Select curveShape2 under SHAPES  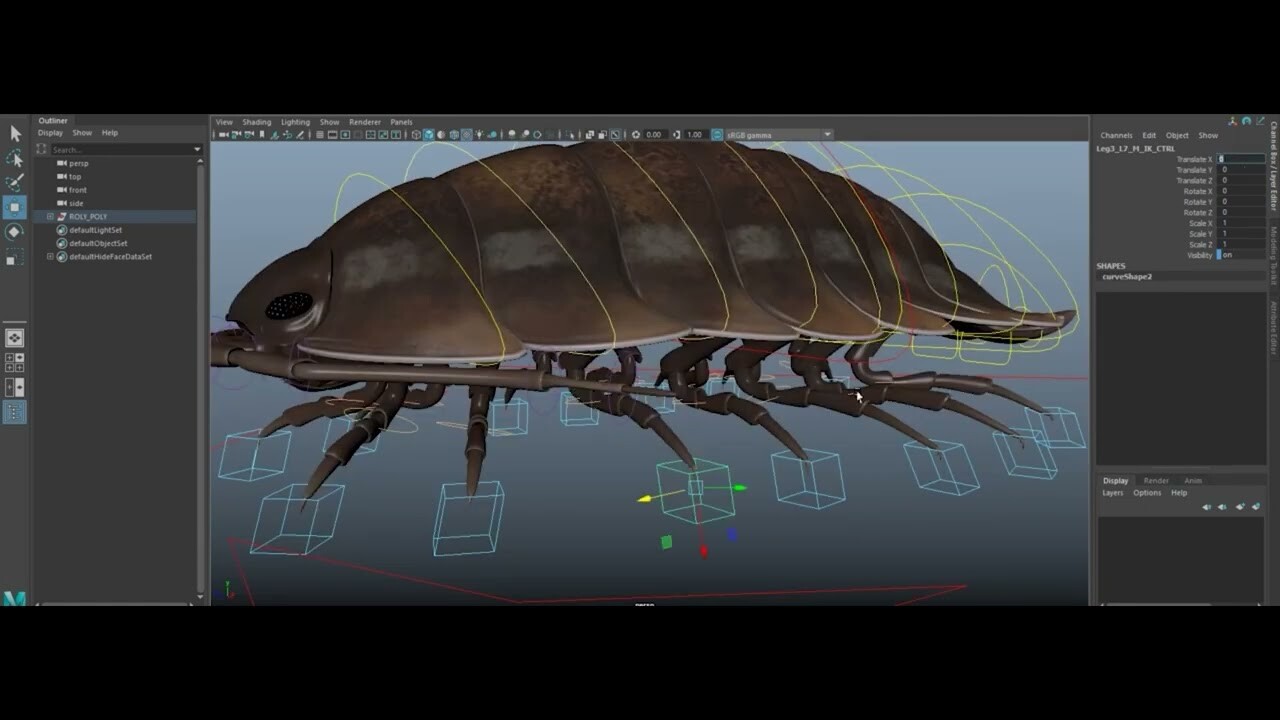[1126, 277]
